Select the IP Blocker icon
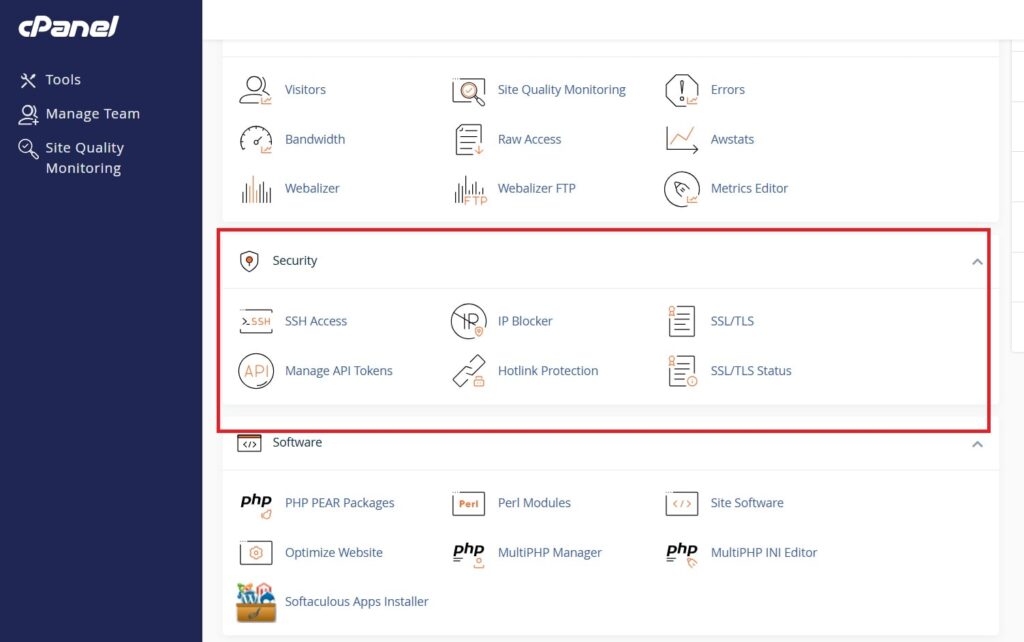The width and height of the screenshot is (1024, 642). click(469, 321)
